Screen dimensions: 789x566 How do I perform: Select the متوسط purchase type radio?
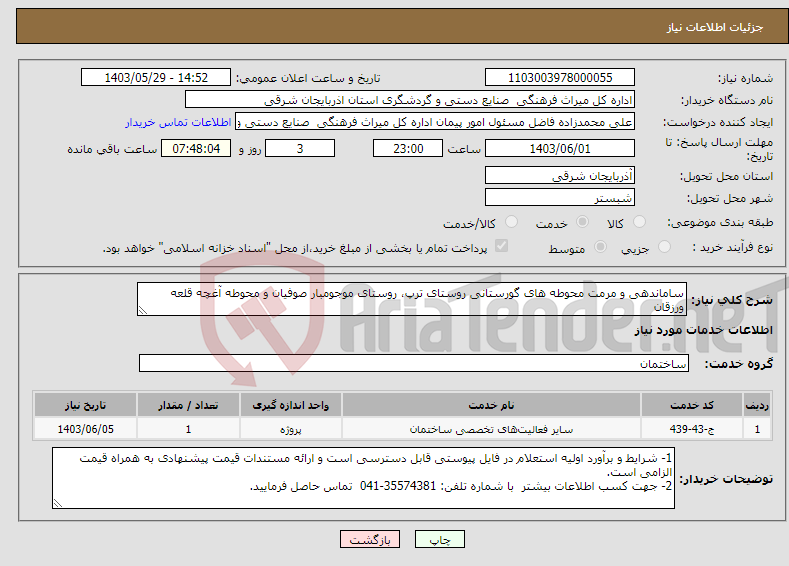click(600, 247)
